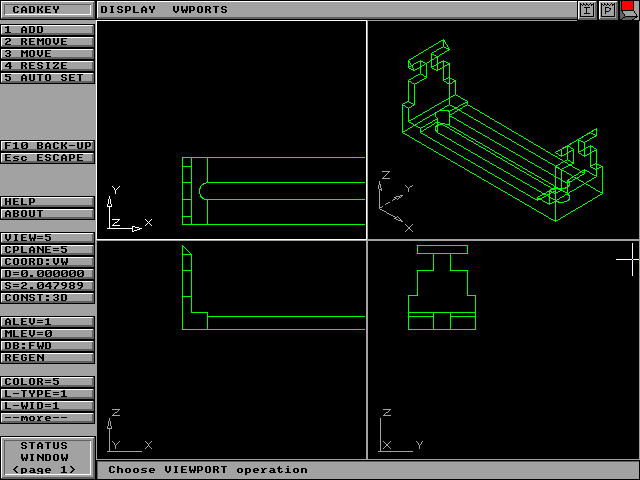The image size is (640, 480).
Task: Toggle the COORD:VW setting
Action: pyautogui.click(x=48, y=262)
